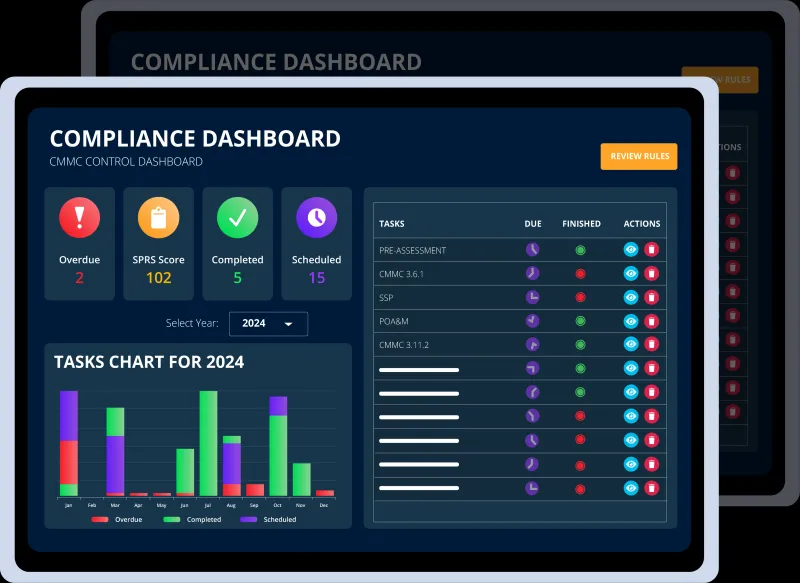Click the purple segment of the Mar bar
Screen dimensions: 800x583
pos(115,464)
